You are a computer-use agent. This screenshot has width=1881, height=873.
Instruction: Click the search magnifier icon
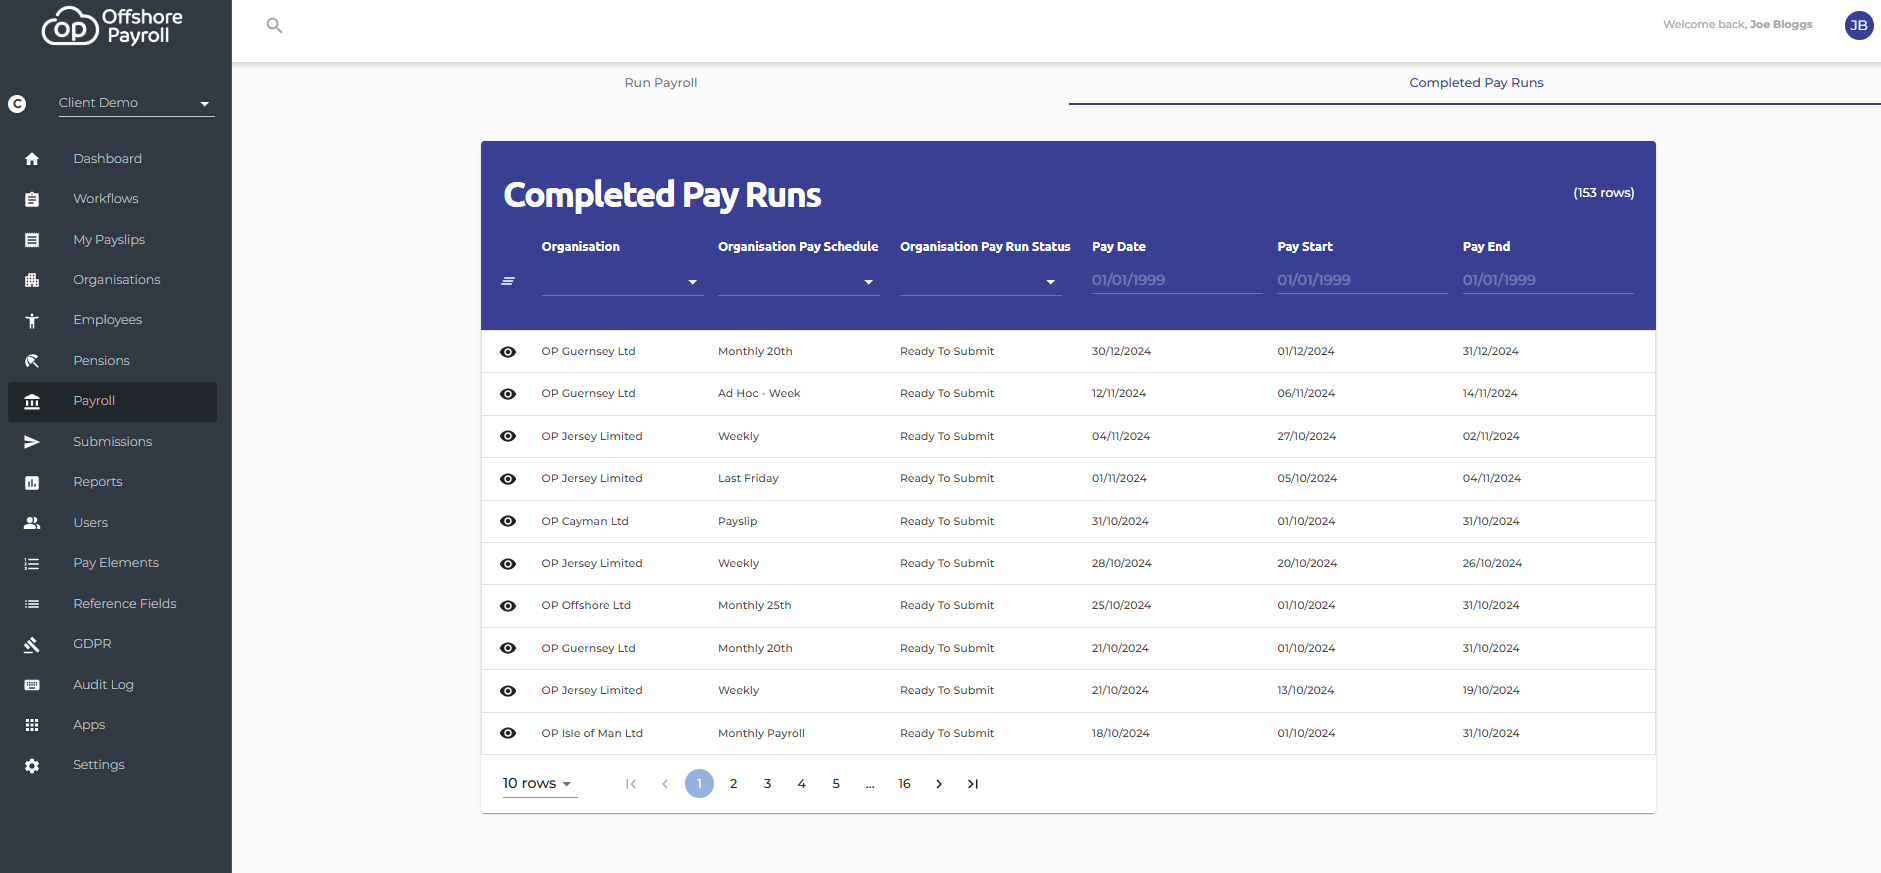pyautogui.click(x=274, y=25)
